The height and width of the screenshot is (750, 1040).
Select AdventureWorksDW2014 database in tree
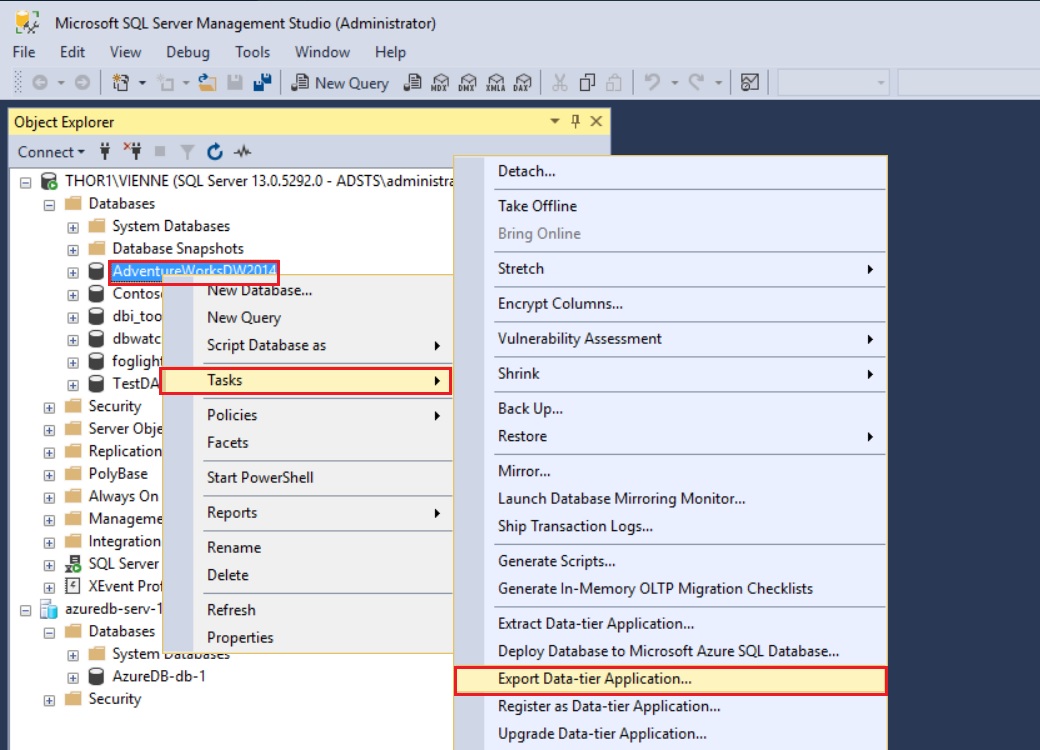point(194,271)
